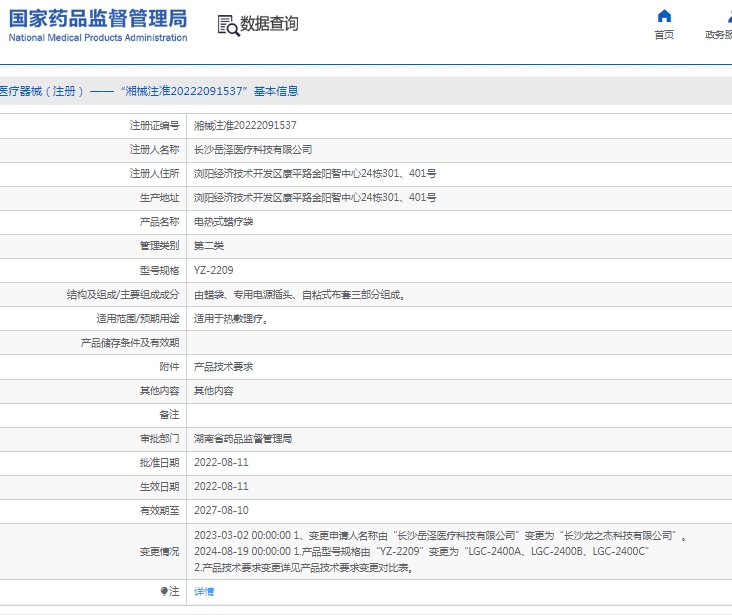The image size is (732, 615).
Task: Click the 产品储存条件及有效期 field label
Action: click(x=130, y=343)
